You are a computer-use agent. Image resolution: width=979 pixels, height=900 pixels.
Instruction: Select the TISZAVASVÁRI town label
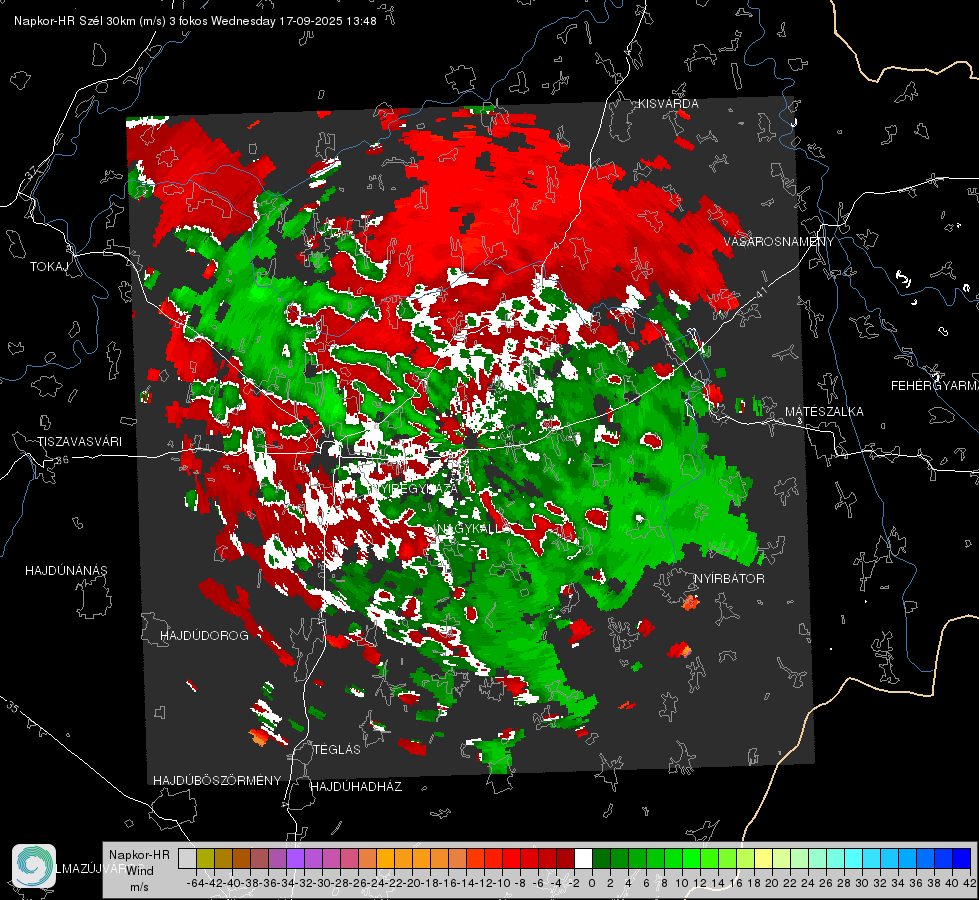(x=79, y=442)
